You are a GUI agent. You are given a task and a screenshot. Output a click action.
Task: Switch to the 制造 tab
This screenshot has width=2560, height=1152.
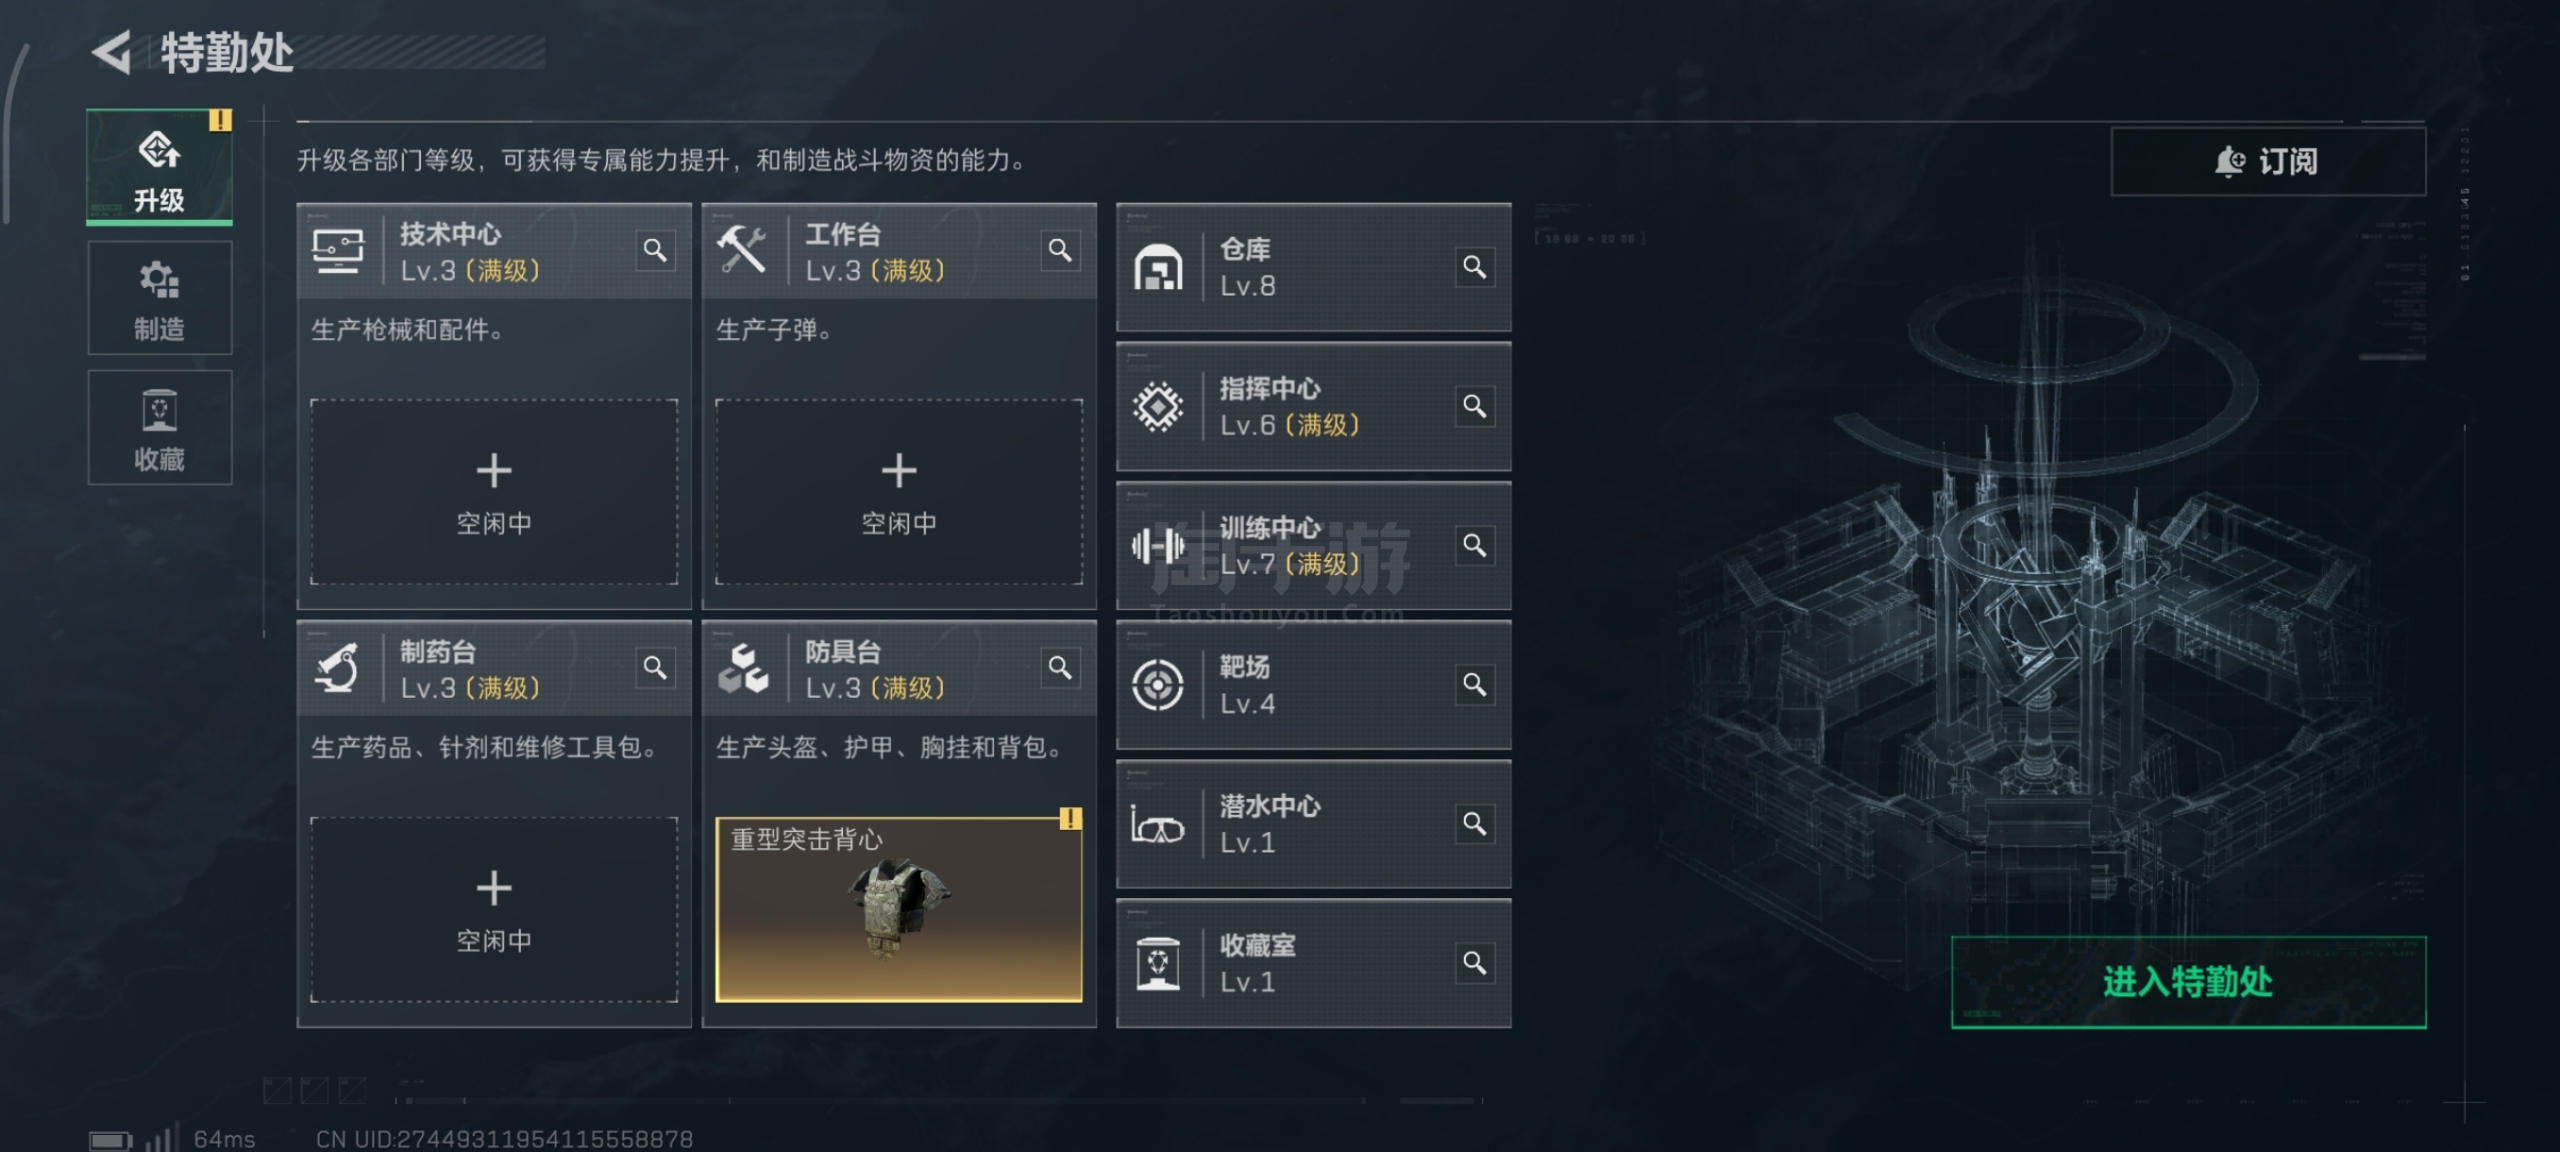point(160,298)
